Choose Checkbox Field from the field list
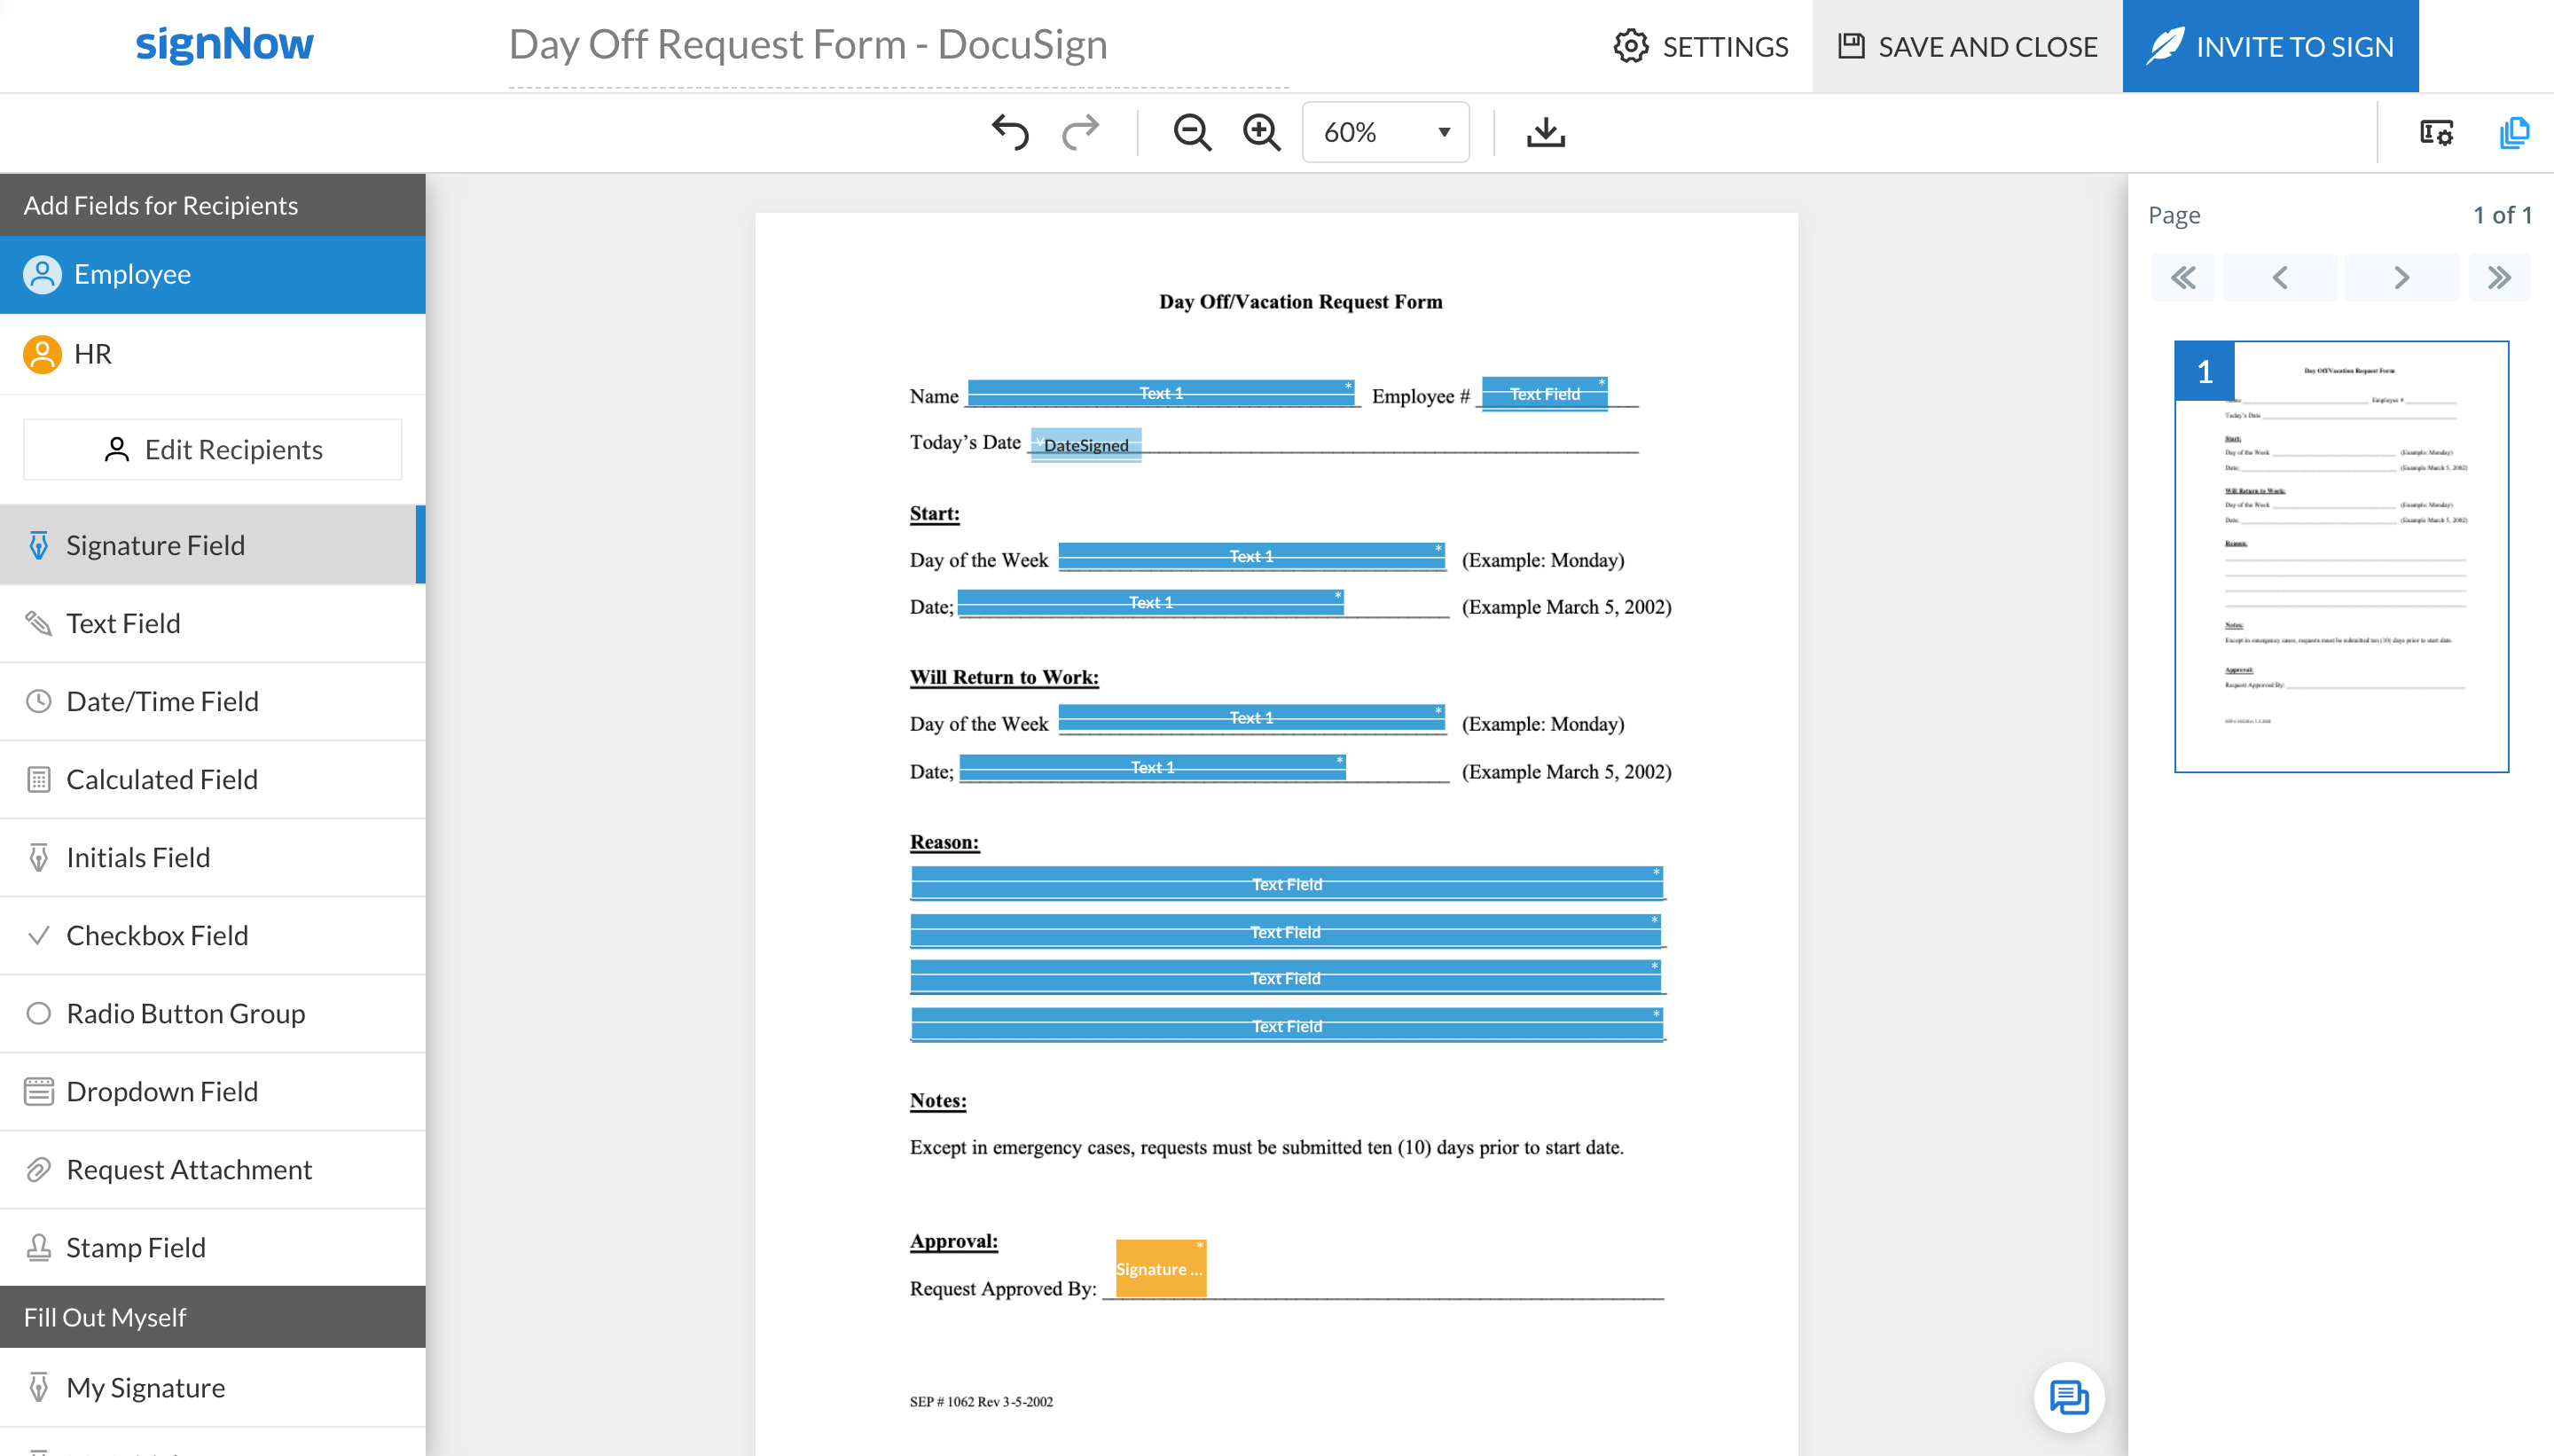 tap(157, 935)
